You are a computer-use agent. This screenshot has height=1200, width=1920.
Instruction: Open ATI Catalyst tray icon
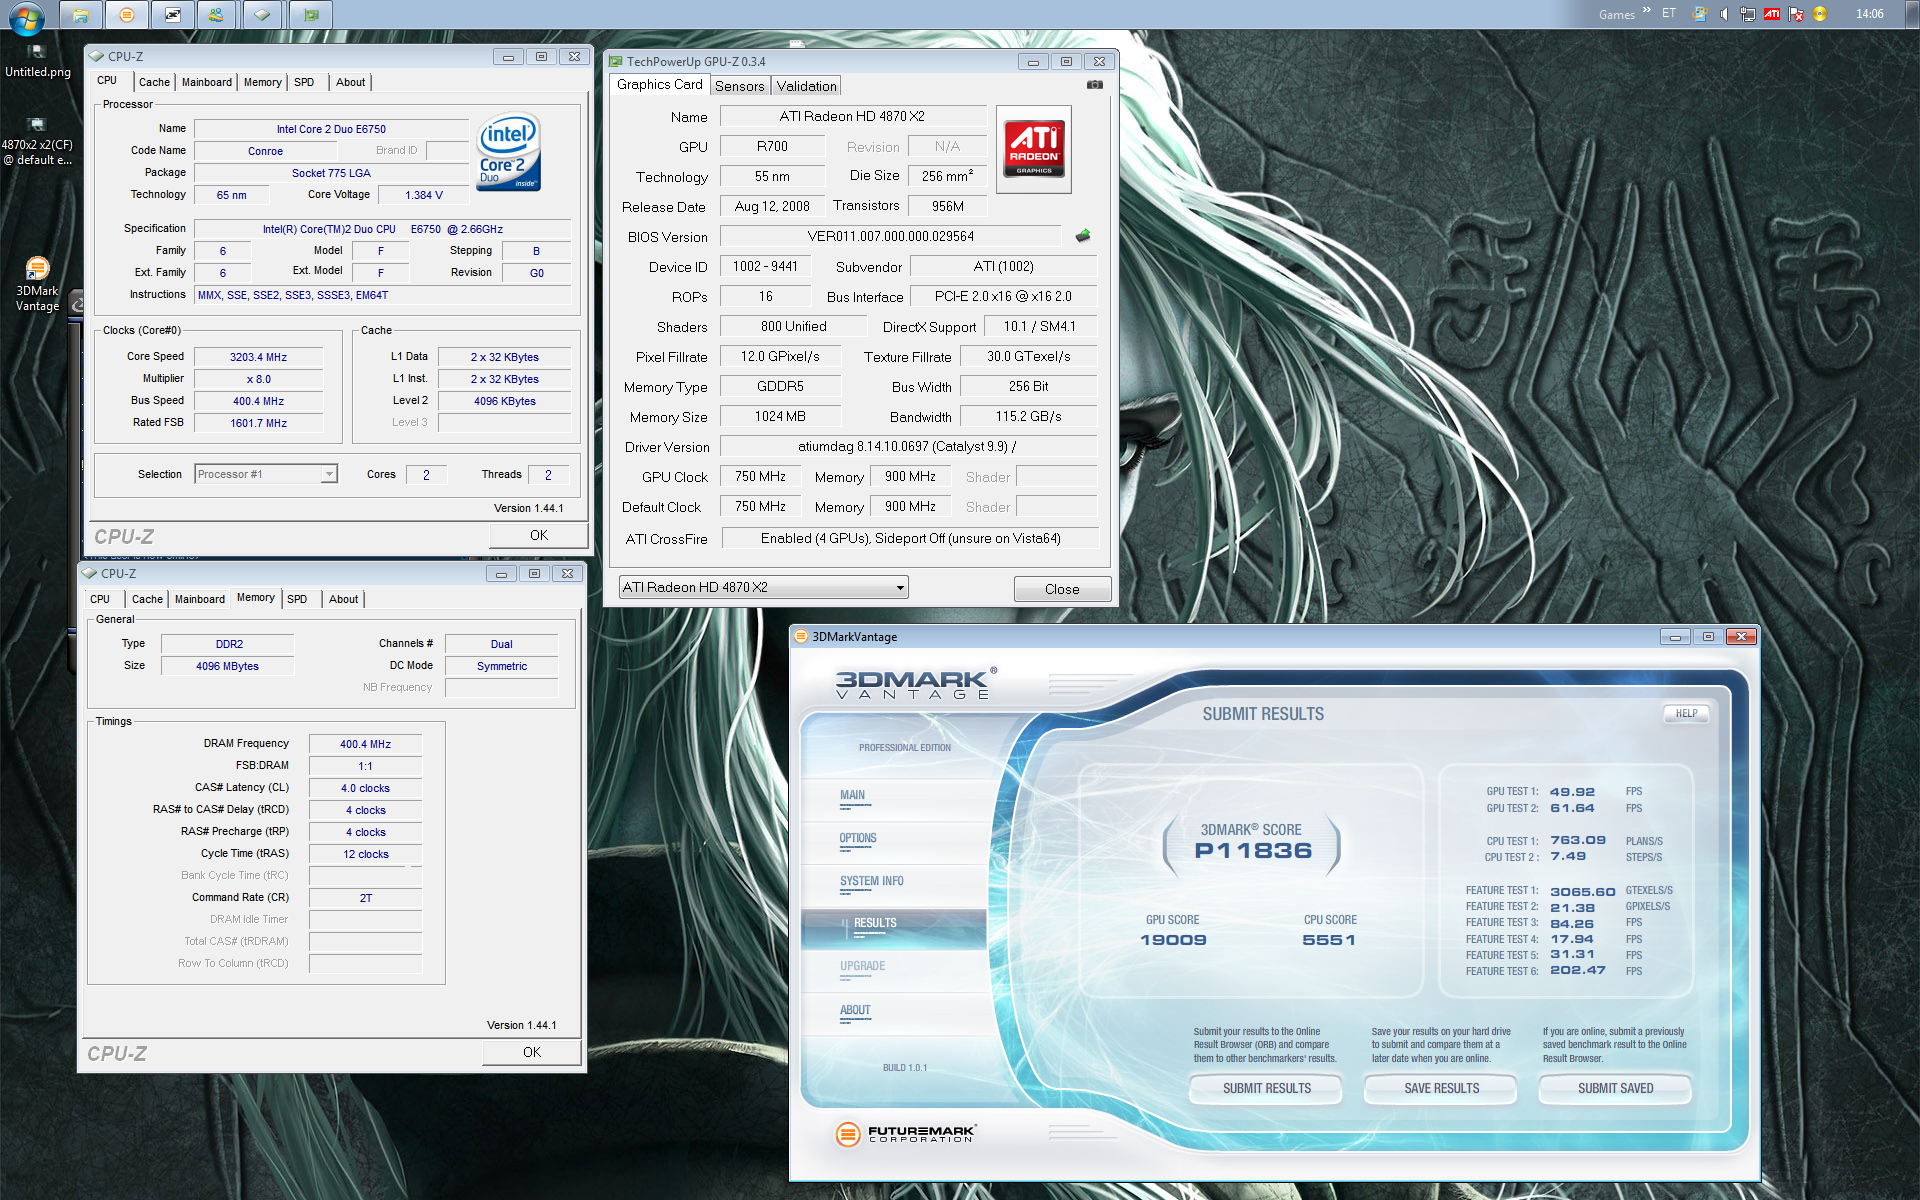tap(1772, 14)
